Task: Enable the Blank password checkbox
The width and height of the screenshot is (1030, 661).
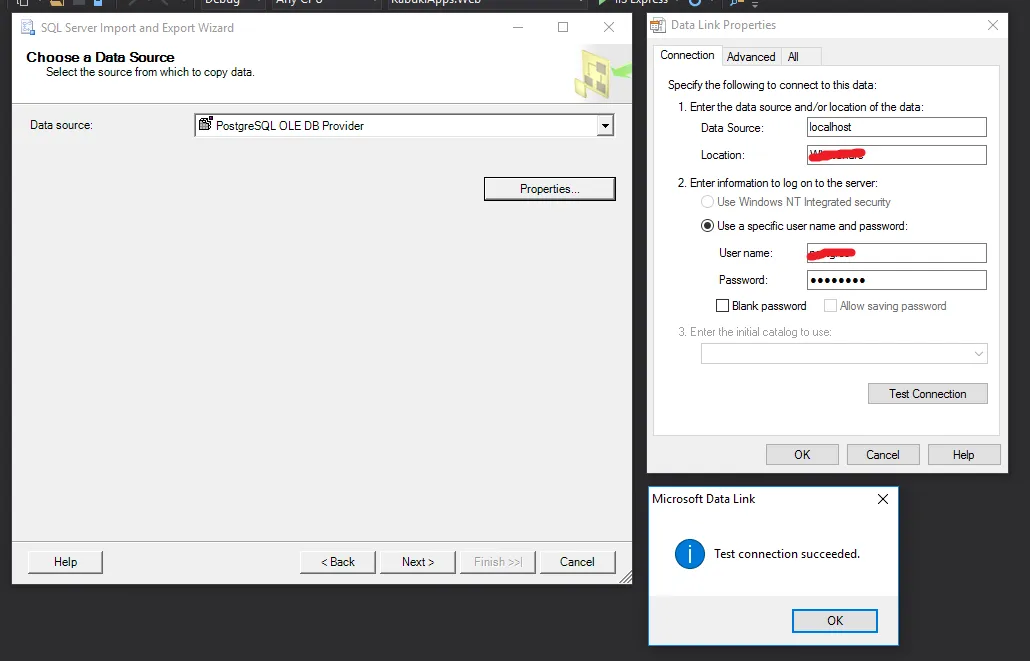Action: pos(722,306)
